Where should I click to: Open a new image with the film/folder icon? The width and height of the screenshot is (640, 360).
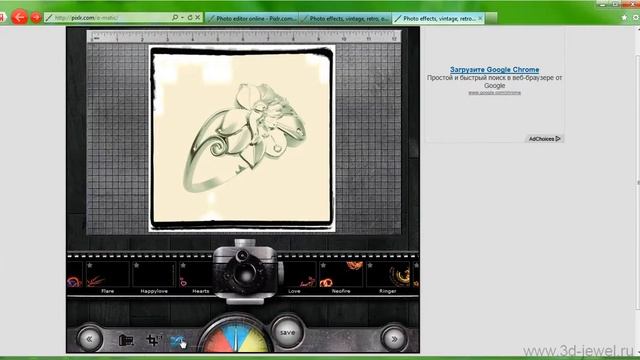click(x=126, y=340)
